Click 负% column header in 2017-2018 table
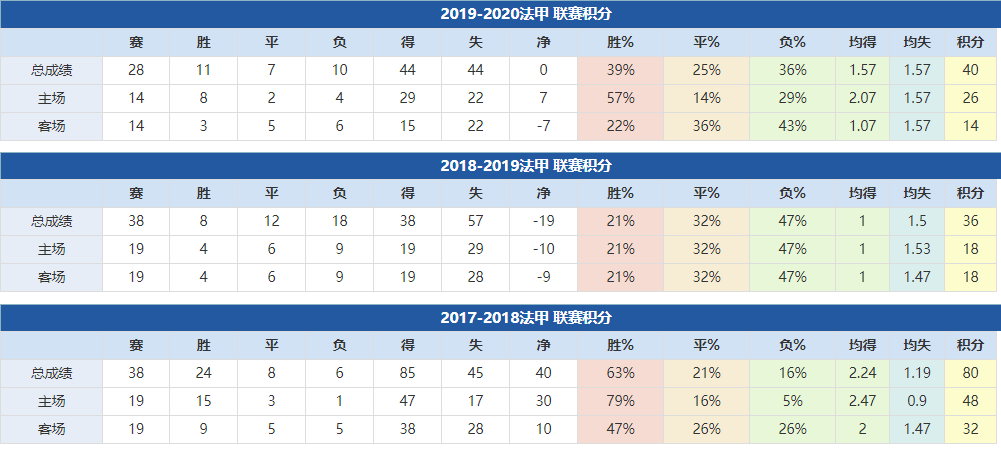Image resolution: width=1001 pixels, height=449 pixels. pyautogui.click(x=792, y=345)
